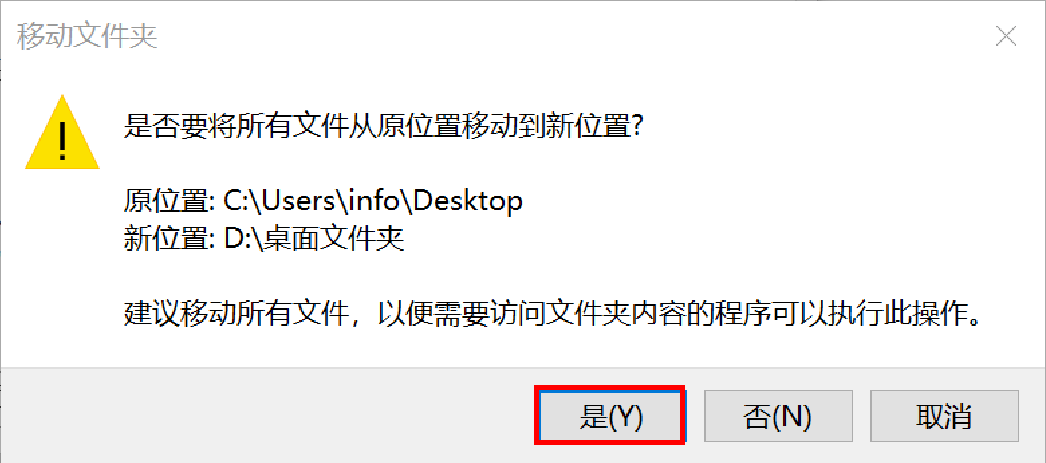
Task: Click the 移动文件夹 title text
Action: click(87, 37)
